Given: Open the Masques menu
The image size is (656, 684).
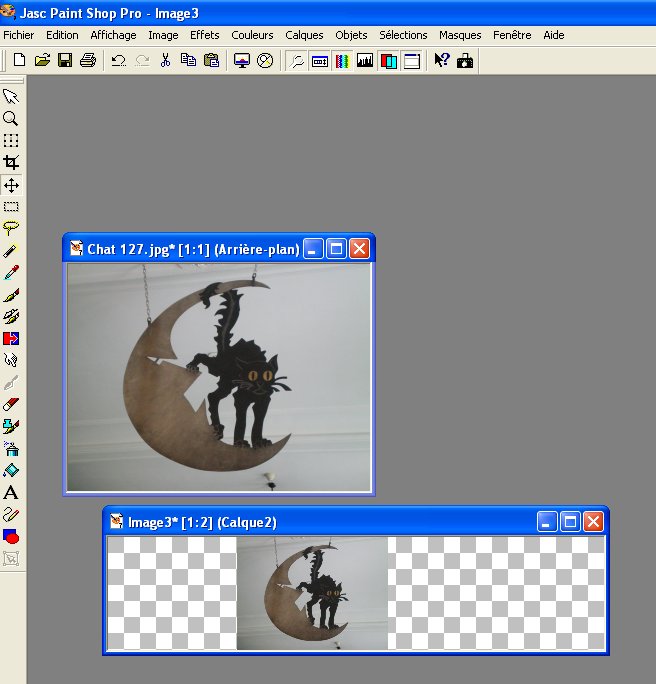Looking at the screenshot, I should point(460,35).
